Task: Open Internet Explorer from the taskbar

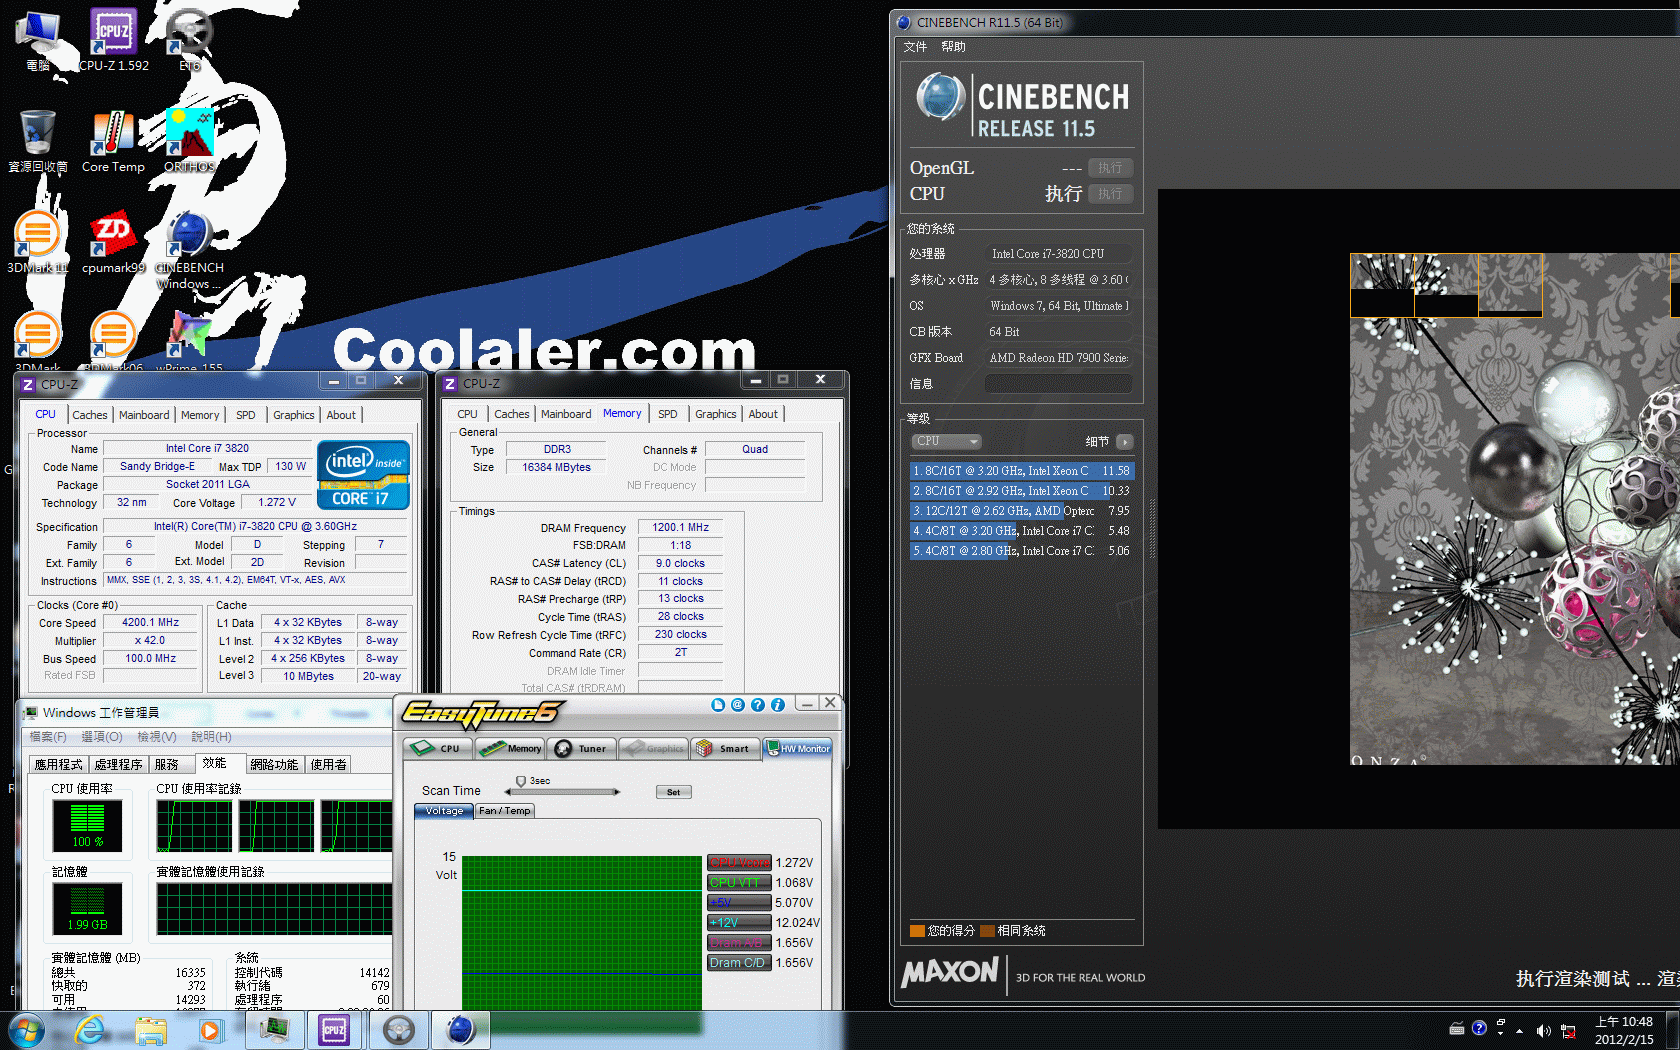Action: [x=90, y=1030]
